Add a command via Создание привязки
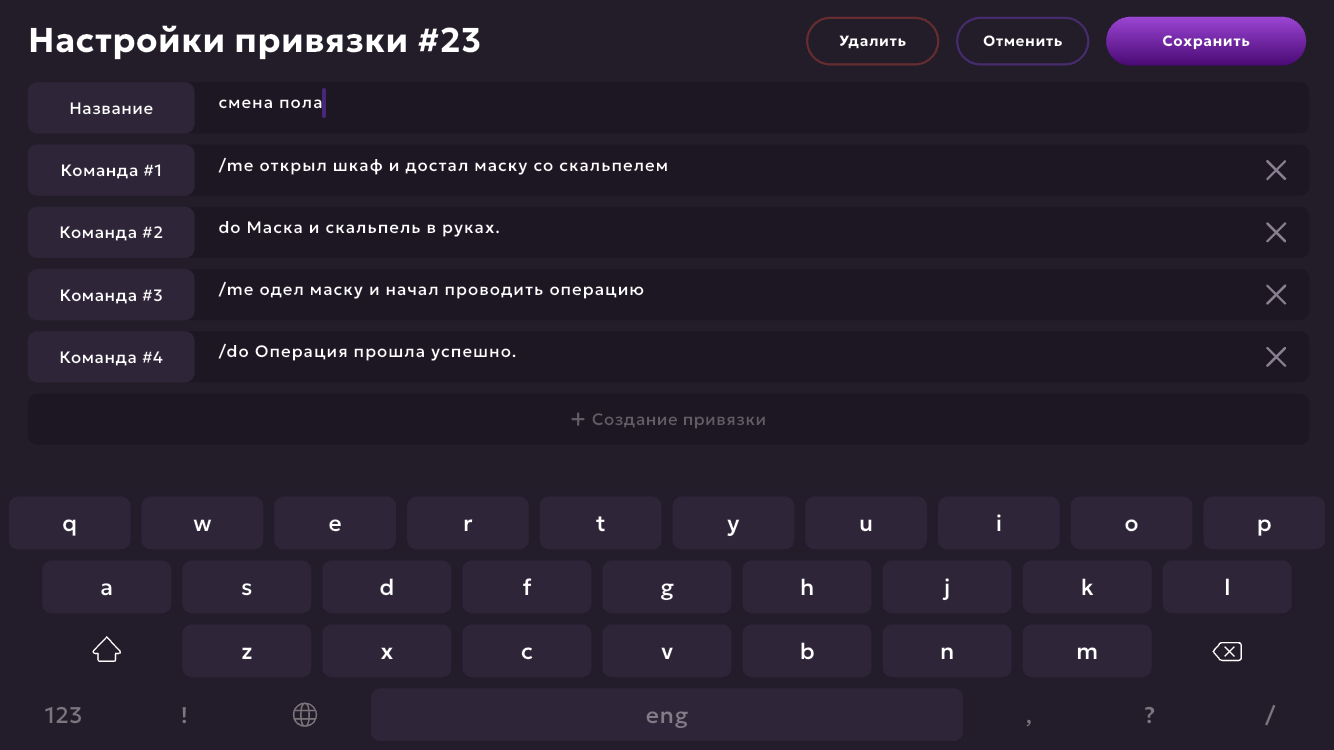 coord(668,419)
